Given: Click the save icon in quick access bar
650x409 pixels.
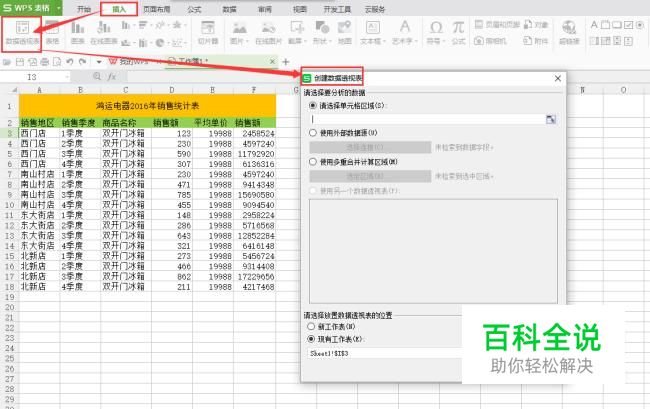Looking at the screenshot, I should coord(19,62).
